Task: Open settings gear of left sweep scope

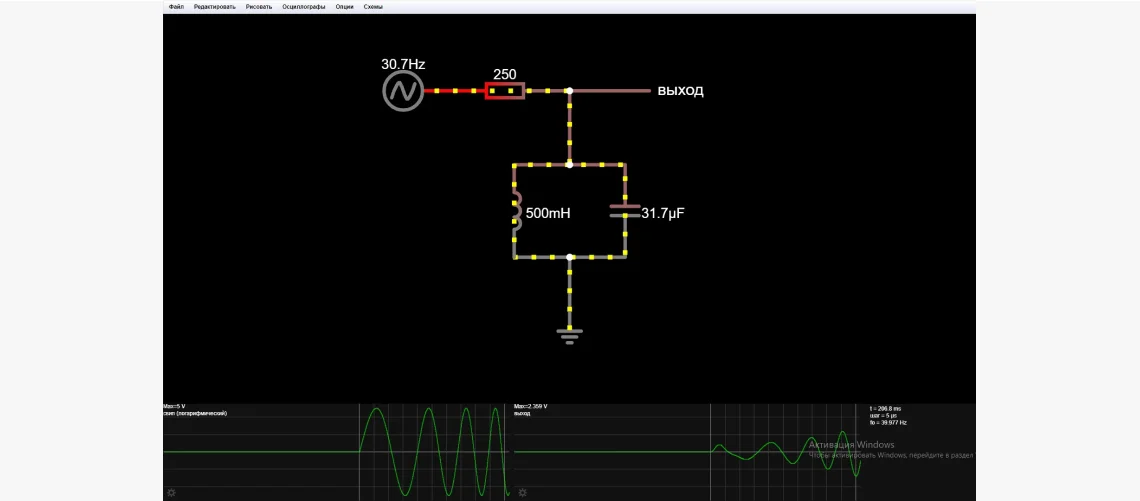Action: point(171,493)
